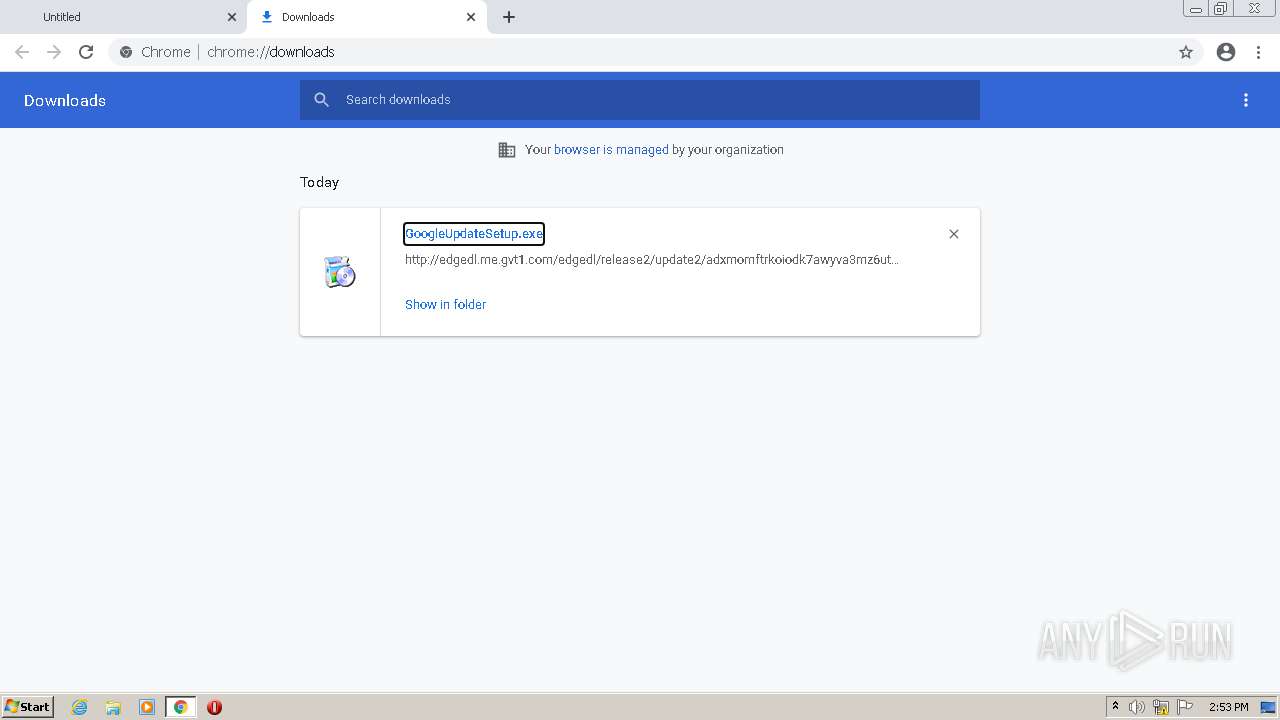1280x720 pixels.
Task: Click the organization building icon
Action: tap(507, 150)
